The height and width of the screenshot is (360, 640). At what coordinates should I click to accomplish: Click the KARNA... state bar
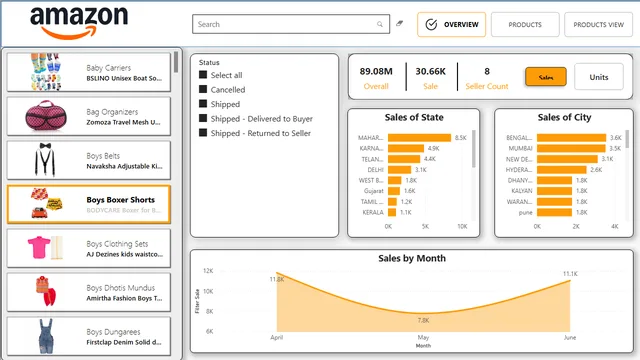coord(406,148)
